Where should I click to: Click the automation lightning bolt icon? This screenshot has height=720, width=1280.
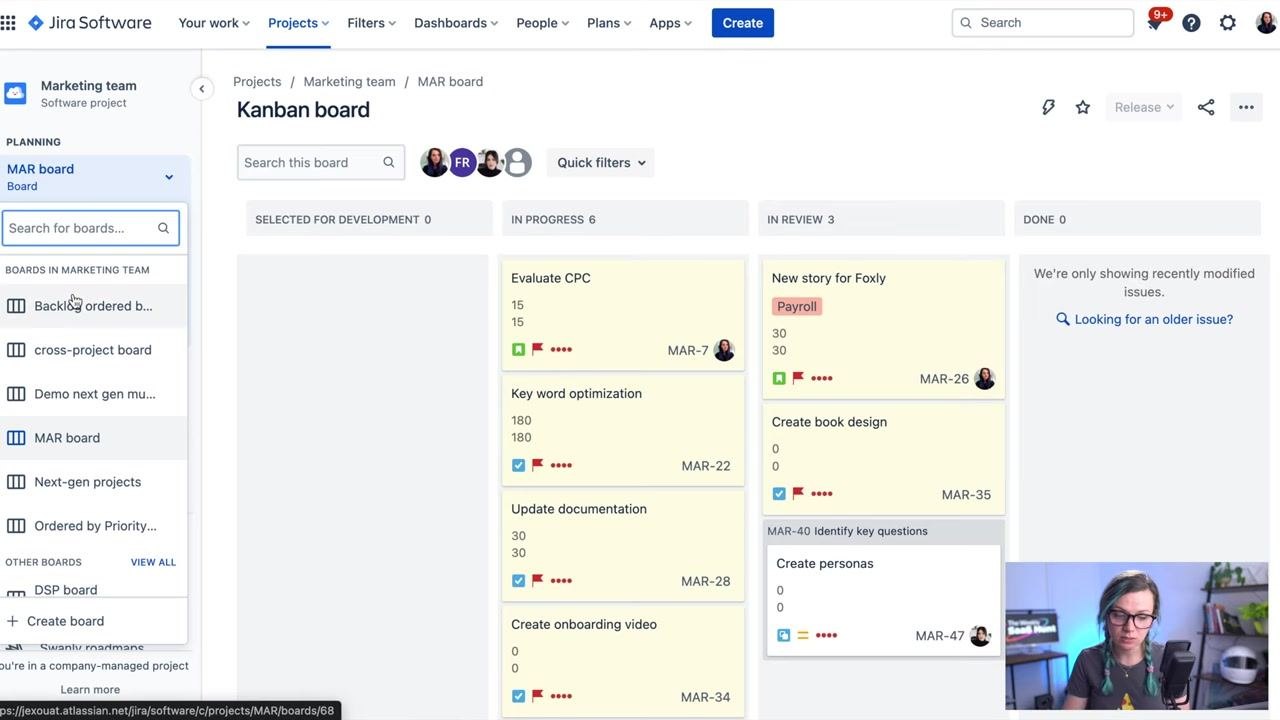pyautogui.click(x=1048, y=107)
